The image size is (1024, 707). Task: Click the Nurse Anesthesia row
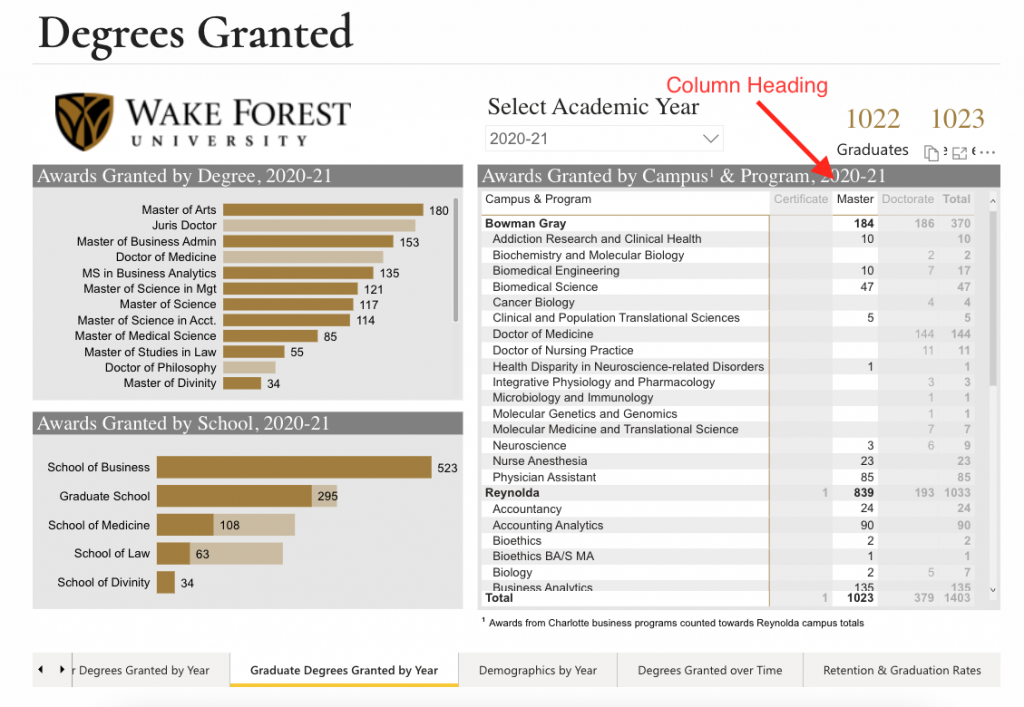click(x=728, y=461)
